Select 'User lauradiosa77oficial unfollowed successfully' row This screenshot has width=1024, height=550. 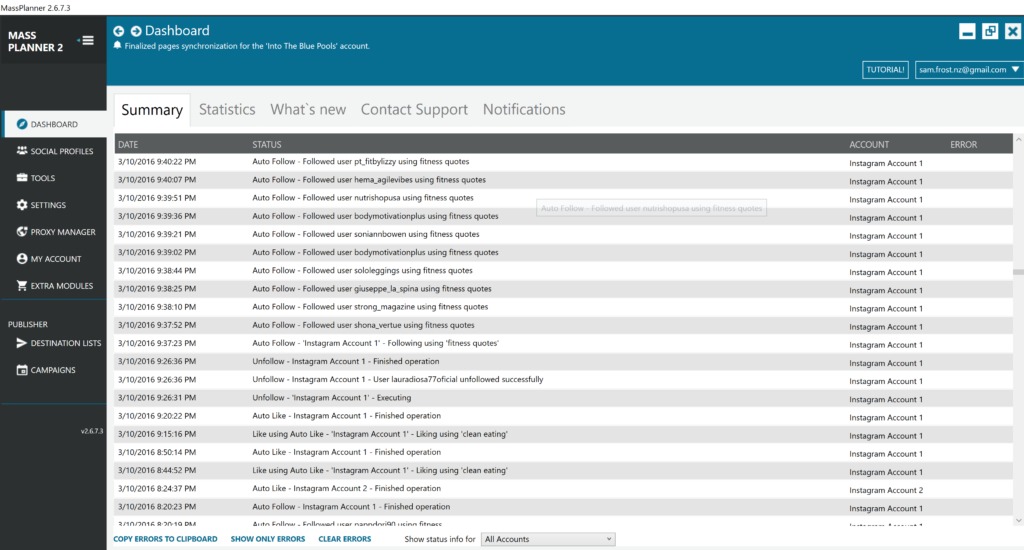point(564,380)
